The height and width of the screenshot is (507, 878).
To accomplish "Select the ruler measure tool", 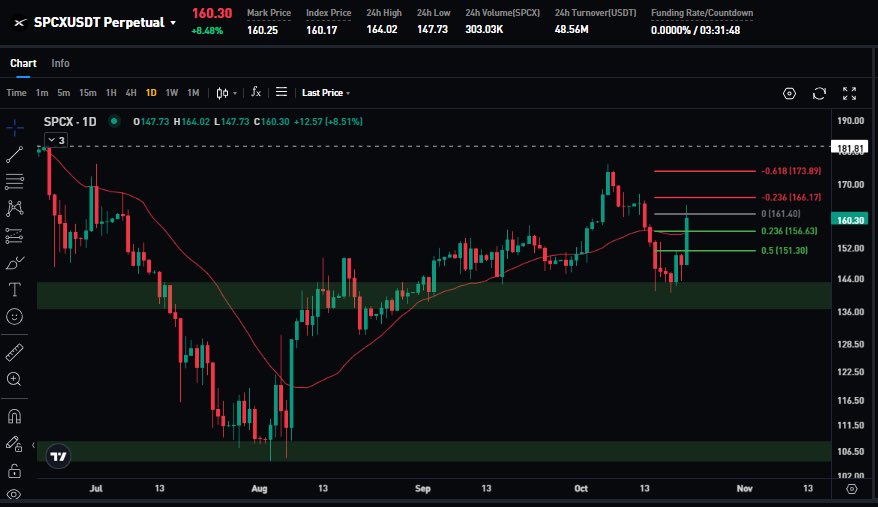I will pos(15,352).
